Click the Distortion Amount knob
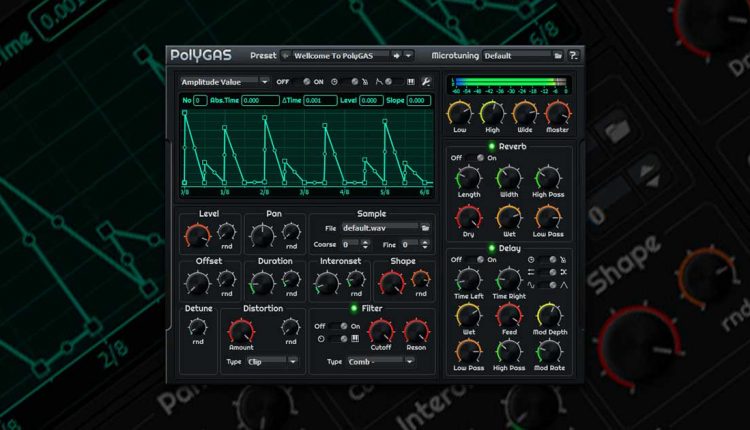This screenshot has height=430, width=750. point(241,331)
